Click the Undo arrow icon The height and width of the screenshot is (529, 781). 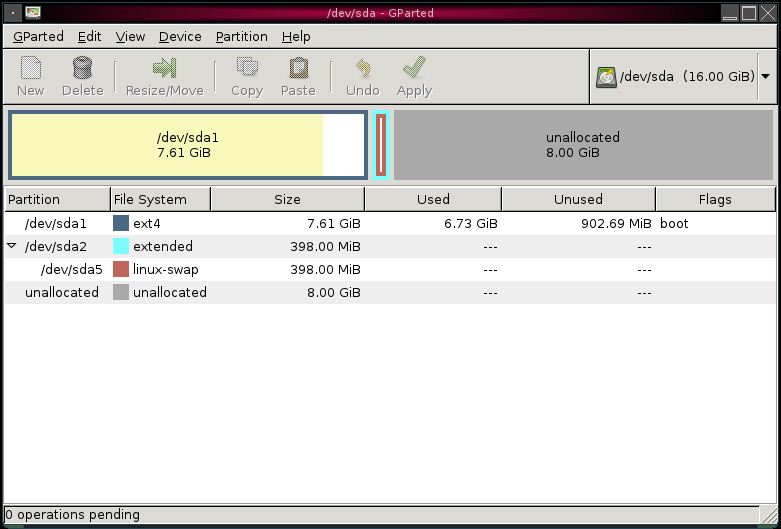point(363,68)
